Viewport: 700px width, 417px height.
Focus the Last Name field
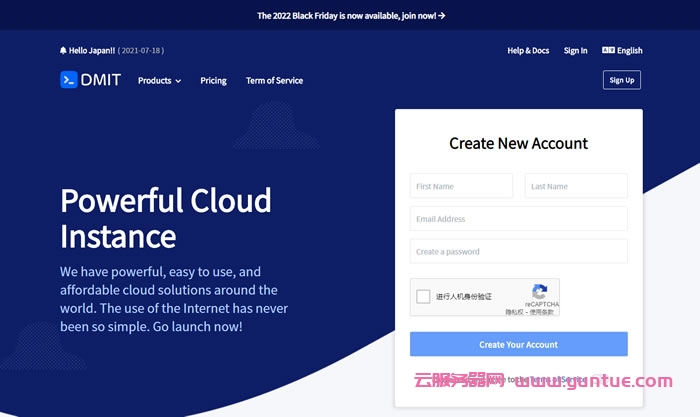576,186
